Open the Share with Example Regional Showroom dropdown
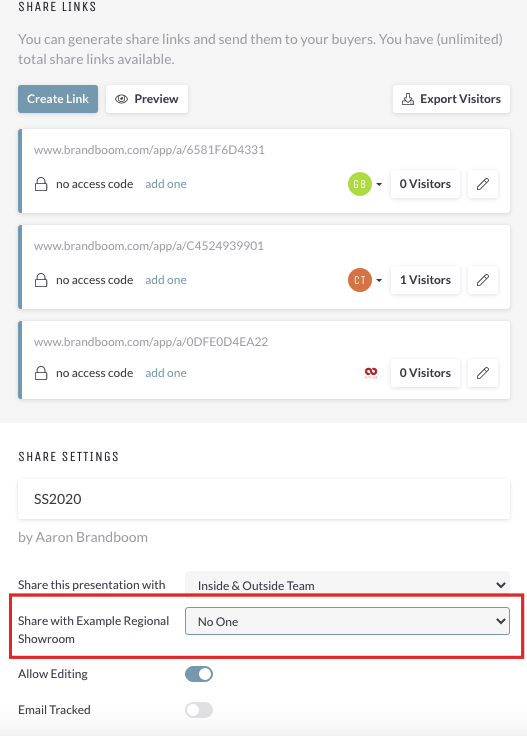Screen dimensions: 527x736 (347, 621)
